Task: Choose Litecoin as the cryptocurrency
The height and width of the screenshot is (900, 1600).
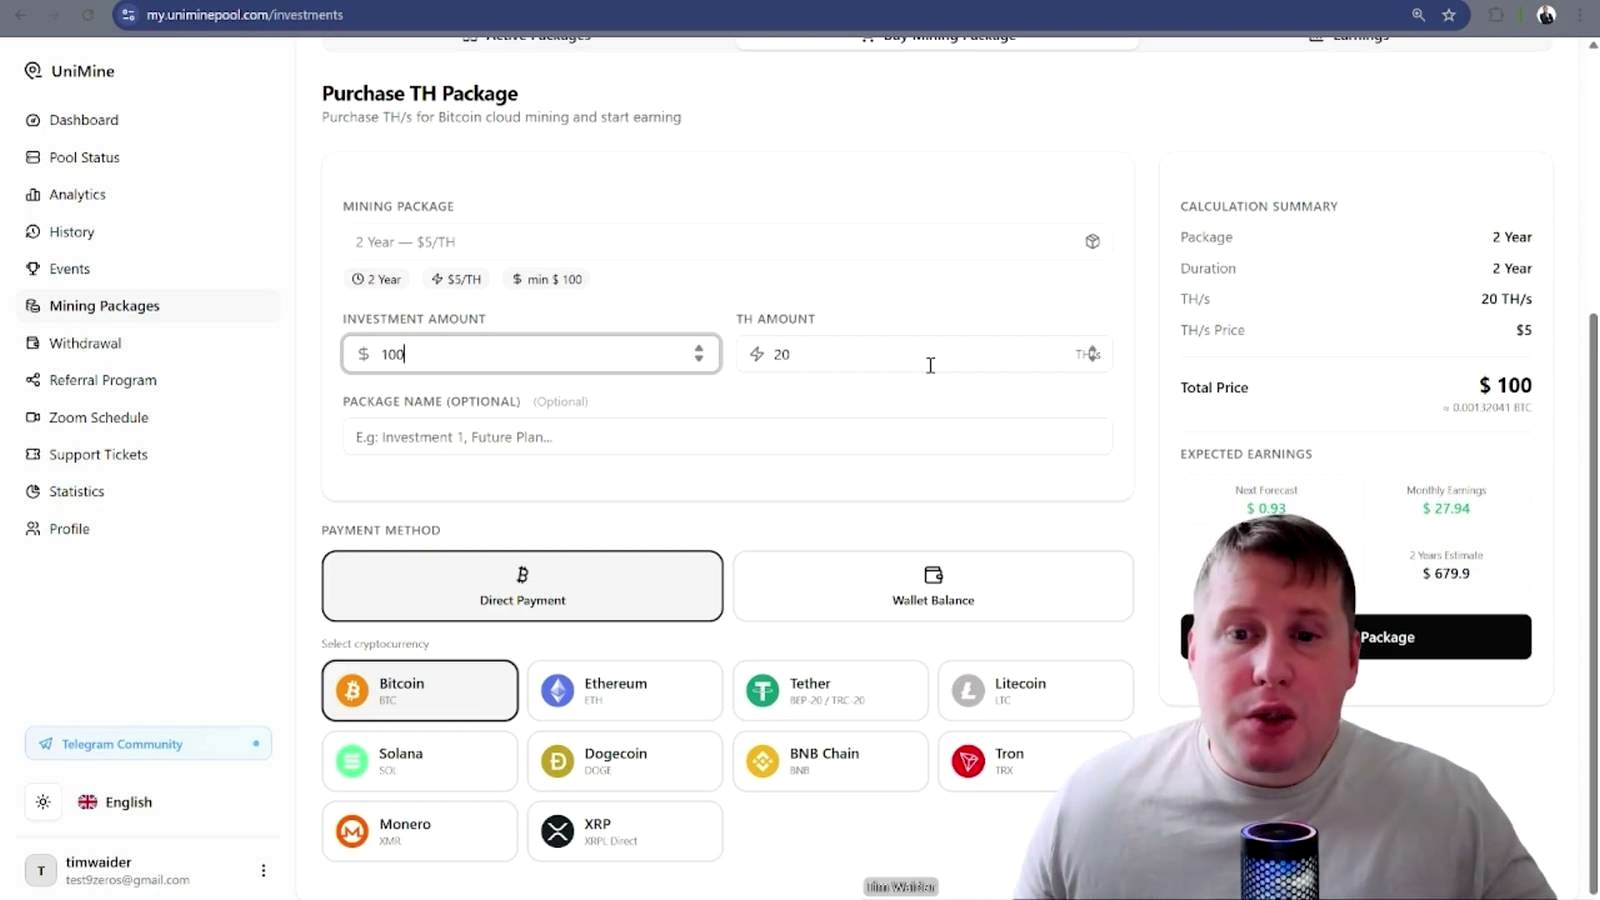Action: tap(1035, 690)
